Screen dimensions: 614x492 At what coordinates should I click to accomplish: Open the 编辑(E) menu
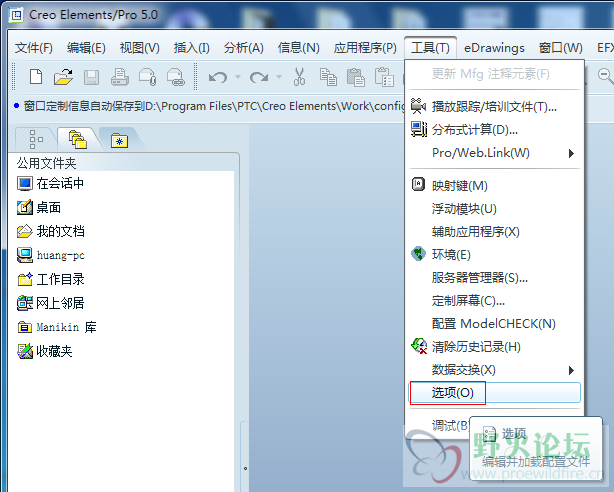coord(86,48)
